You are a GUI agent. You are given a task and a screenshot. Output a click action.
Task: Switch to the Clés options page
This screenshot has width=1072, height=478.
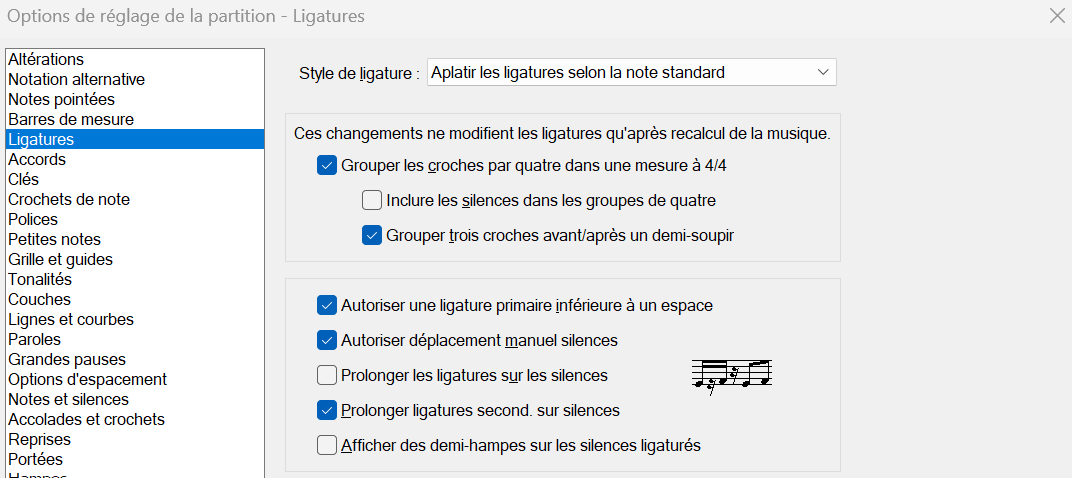24,180
